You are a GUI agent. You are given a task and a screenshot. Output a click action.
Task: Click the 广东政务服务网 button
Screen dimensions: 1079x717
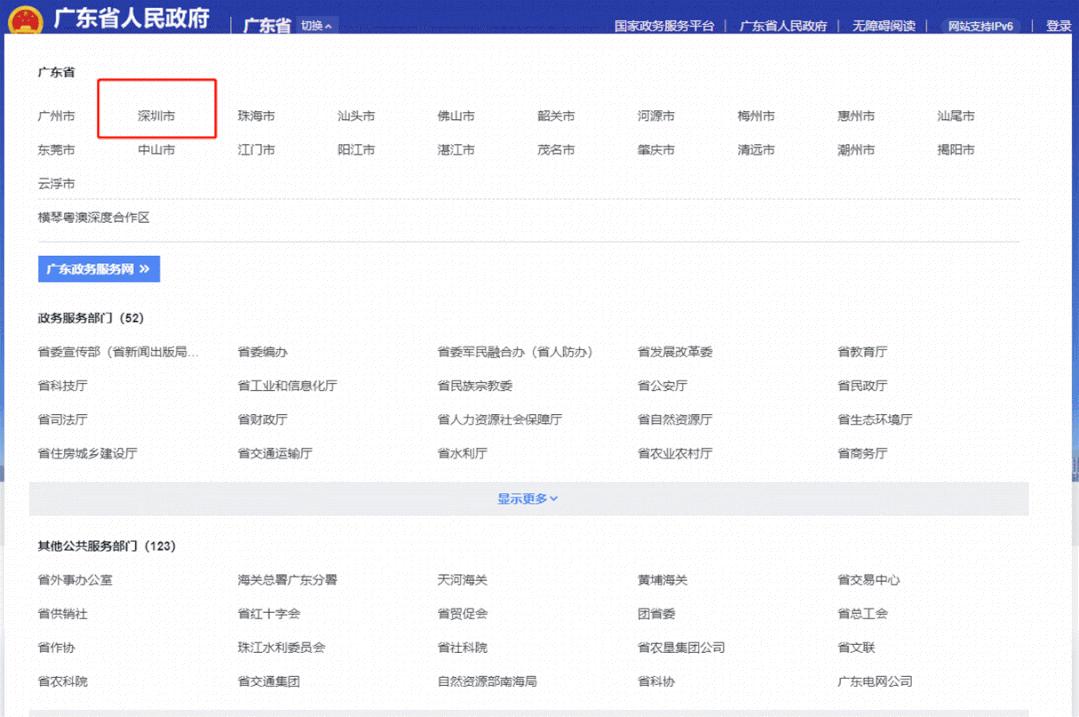point(98,269)
